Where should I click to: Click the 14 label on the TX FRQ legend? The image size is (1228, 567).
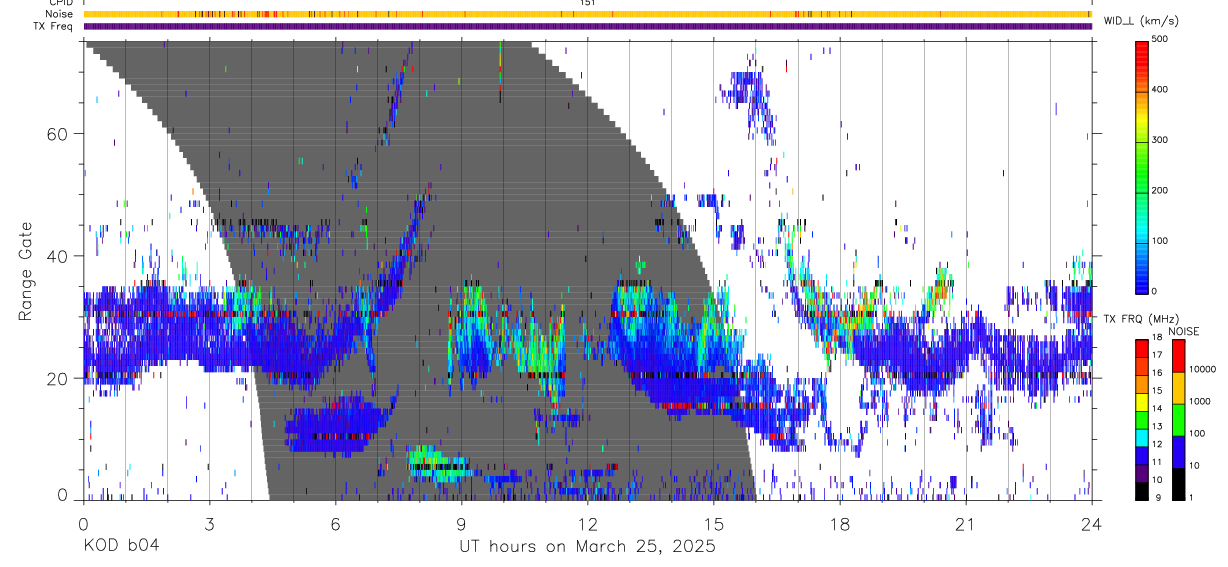(x=1158, y=409)
